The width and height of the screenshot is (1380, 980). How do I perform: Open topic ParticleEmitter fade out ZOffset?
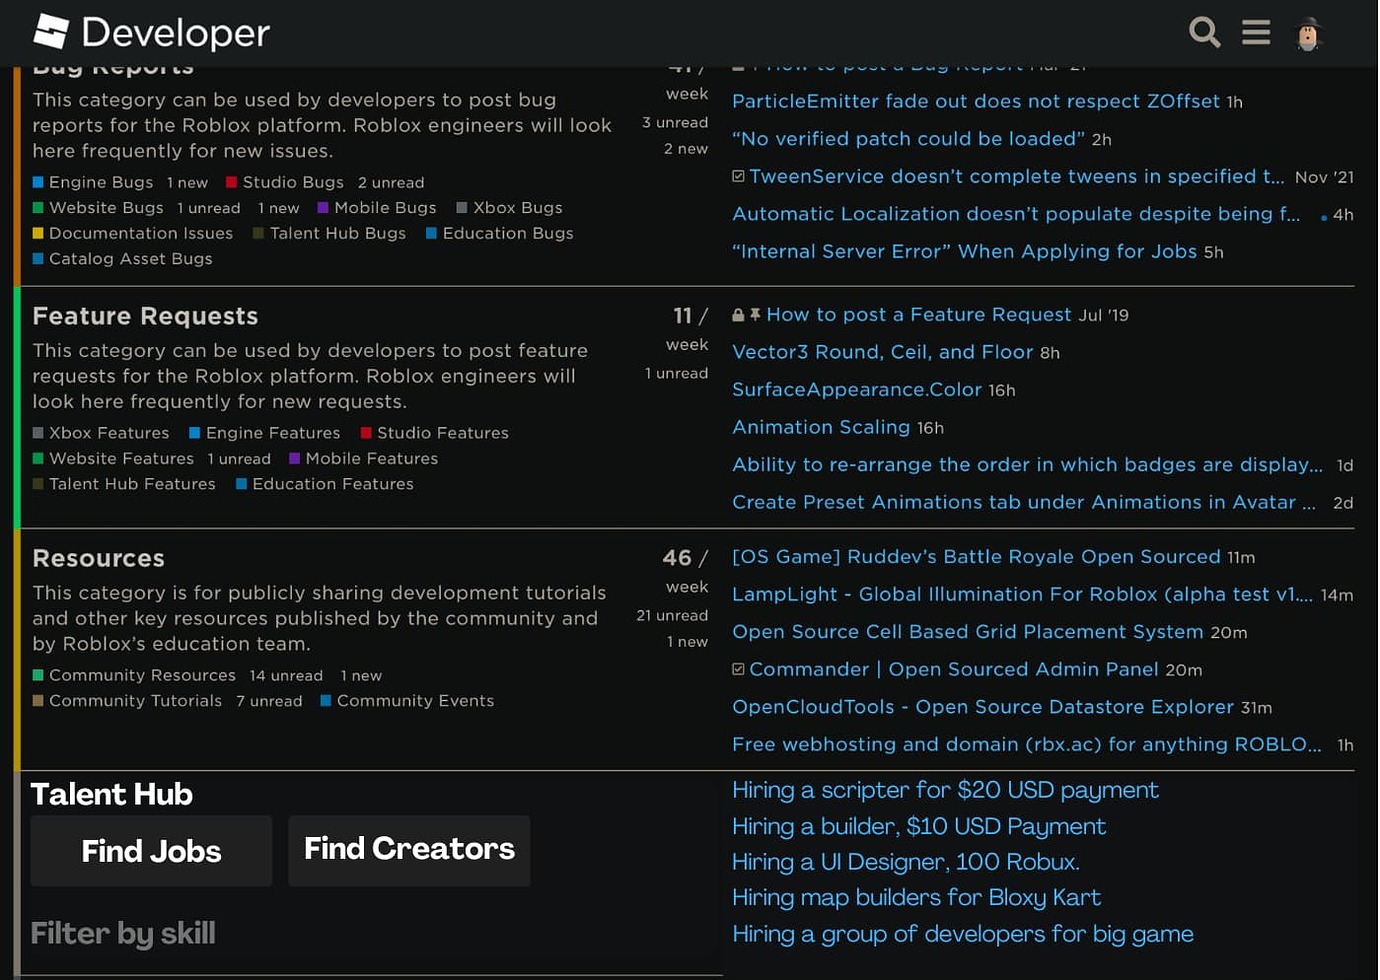(976, 101)
